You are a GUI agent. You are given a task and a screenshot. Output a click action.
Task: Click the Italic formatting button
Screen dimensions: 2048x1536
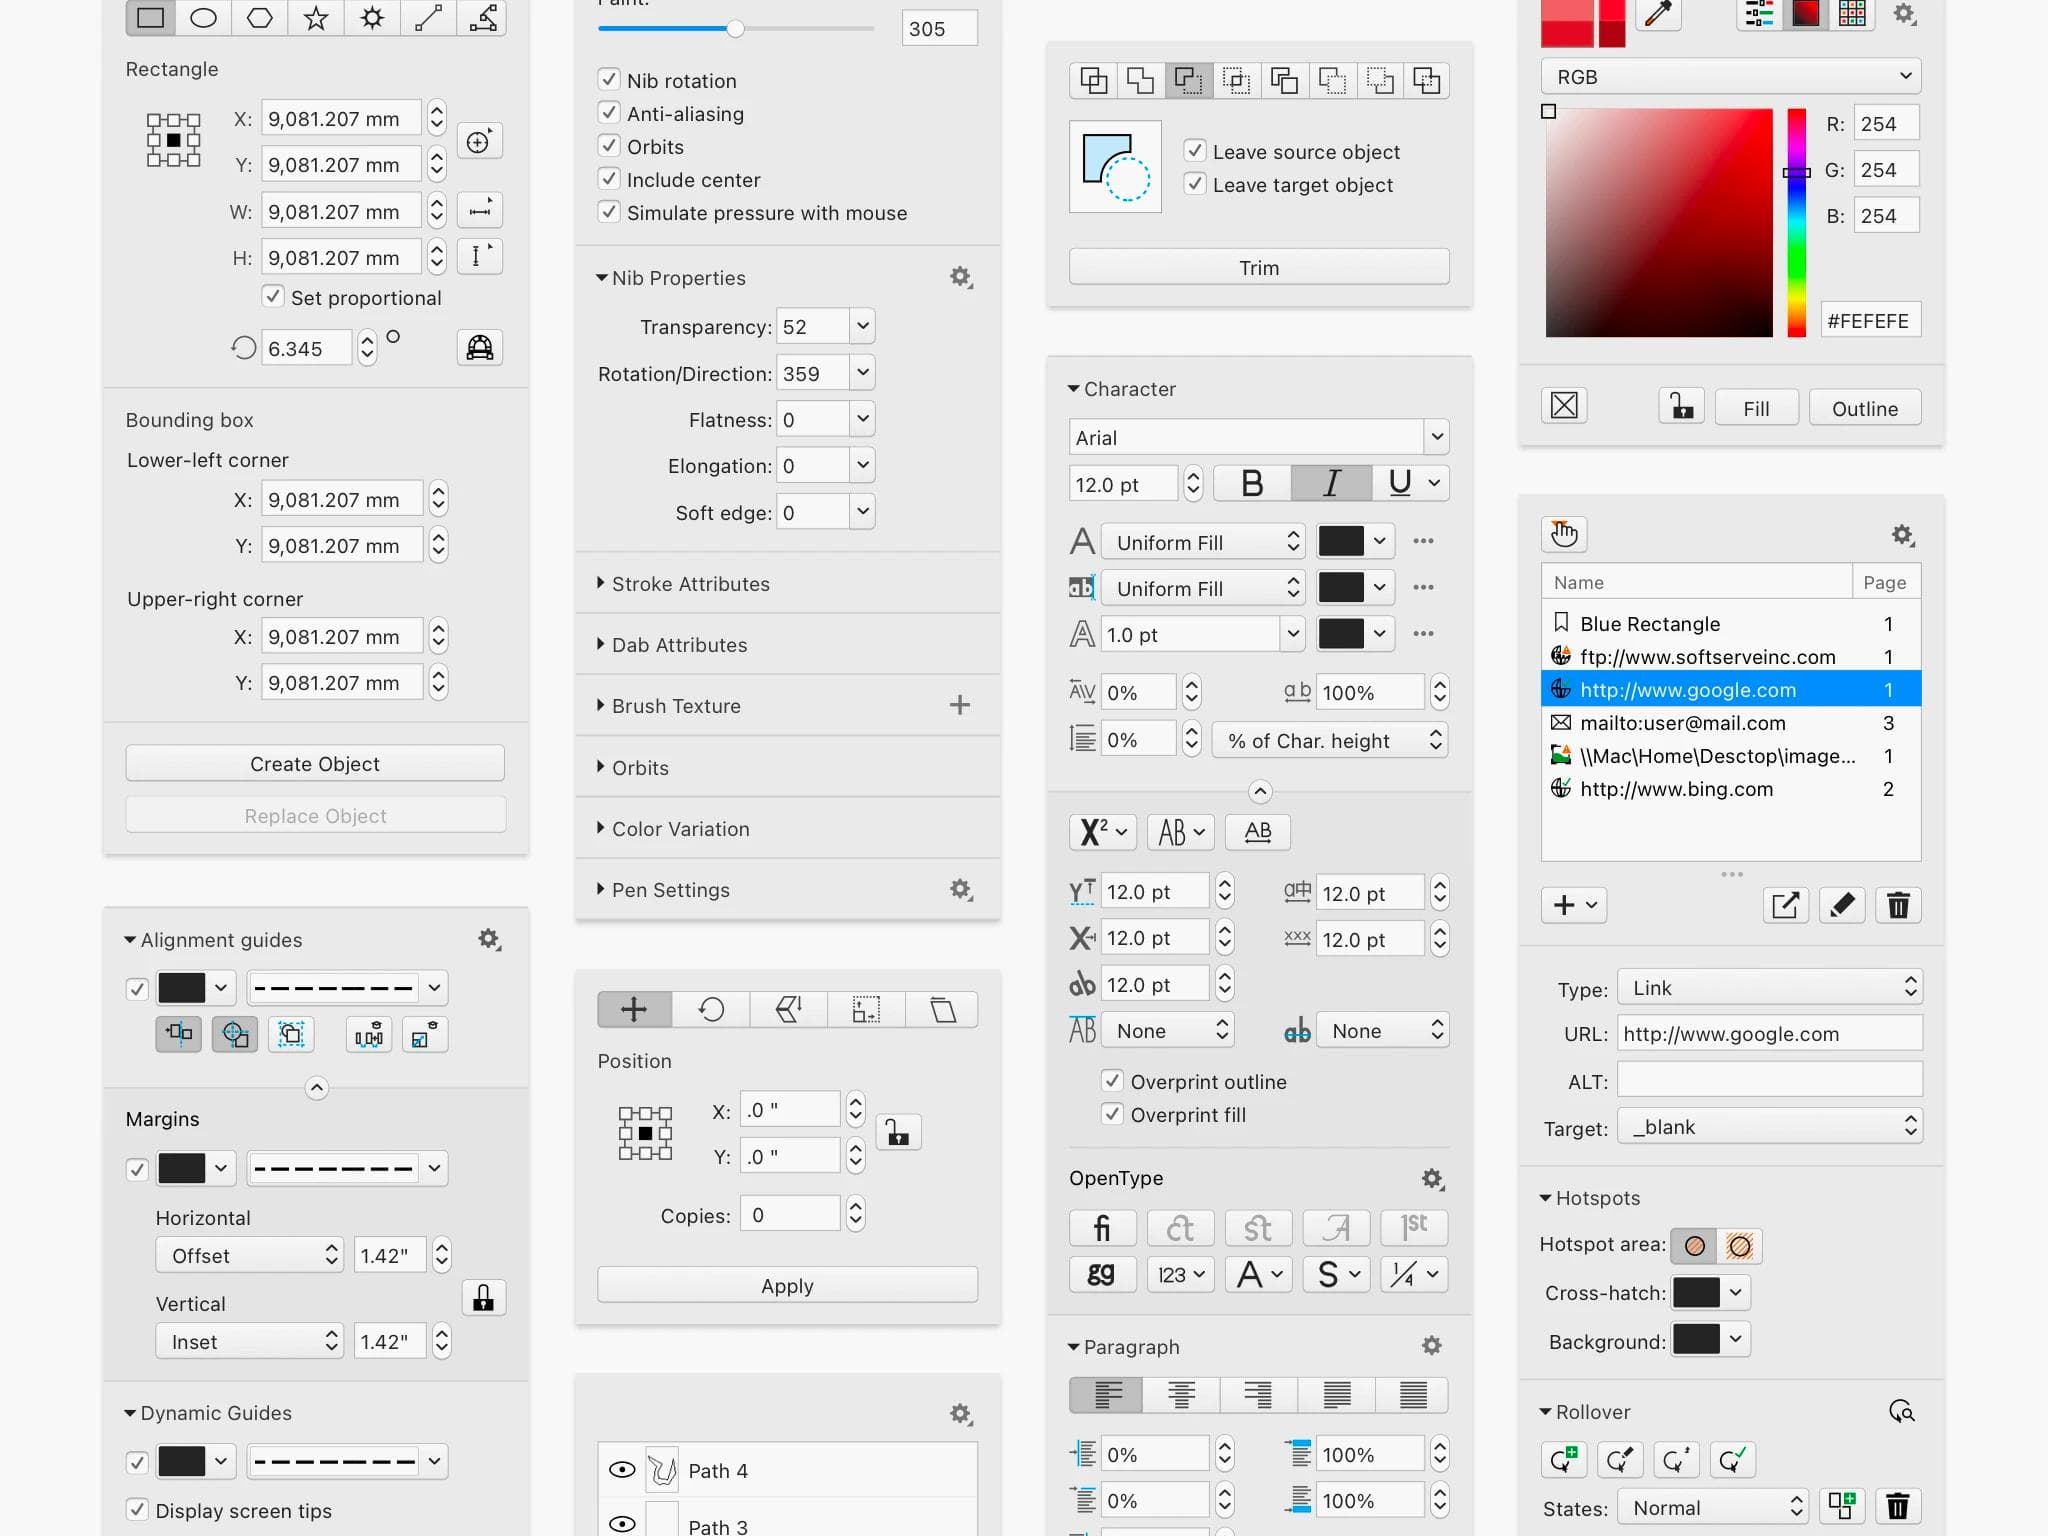[x=1331, y=483]
